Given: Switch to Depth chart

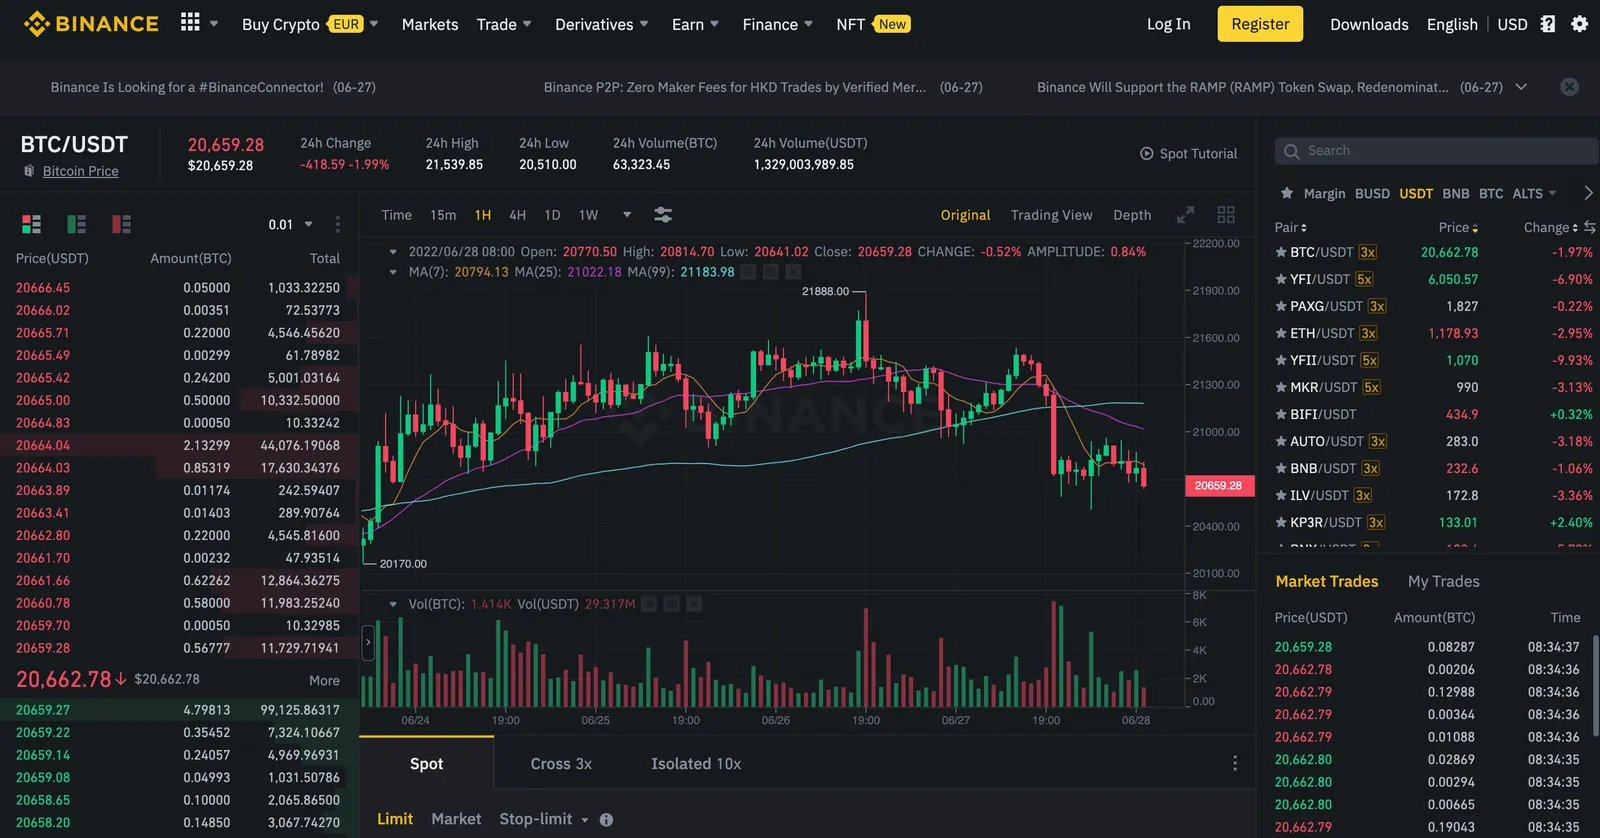Looking at the screenshot, I should (1132, 215).
